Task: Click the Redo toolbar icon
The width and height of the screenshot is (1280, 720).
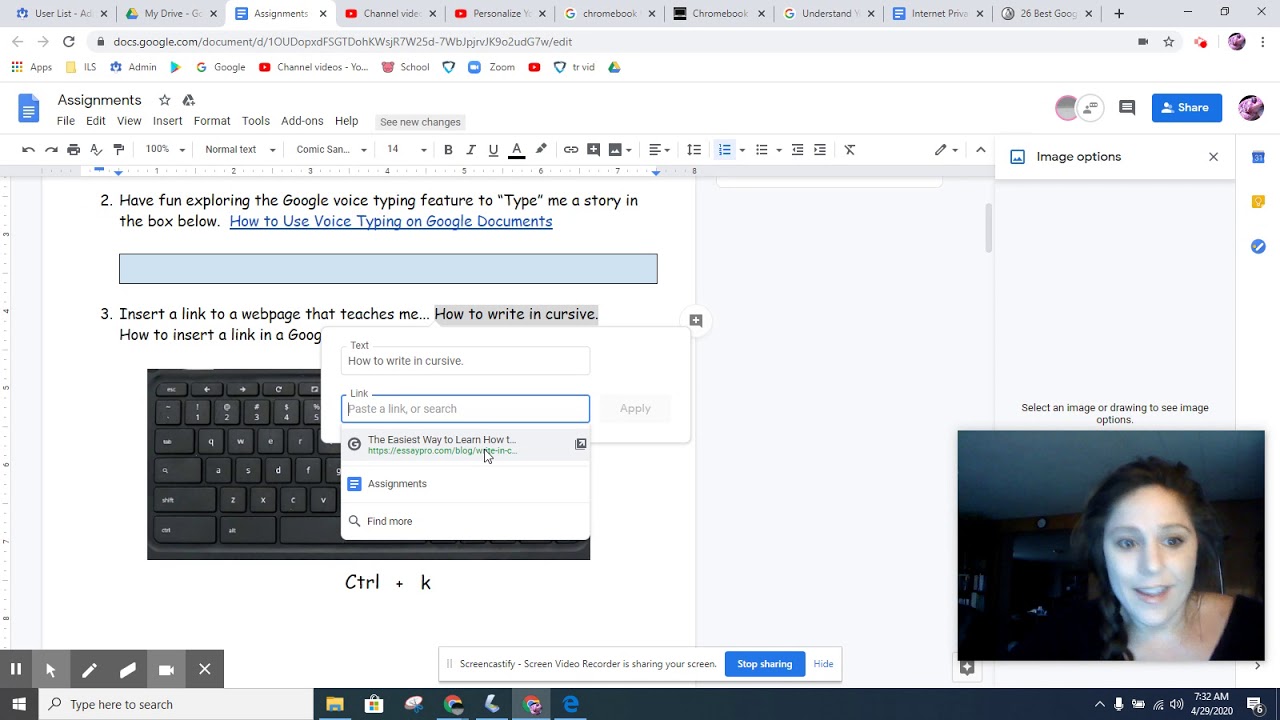Action: coord(51,150)
